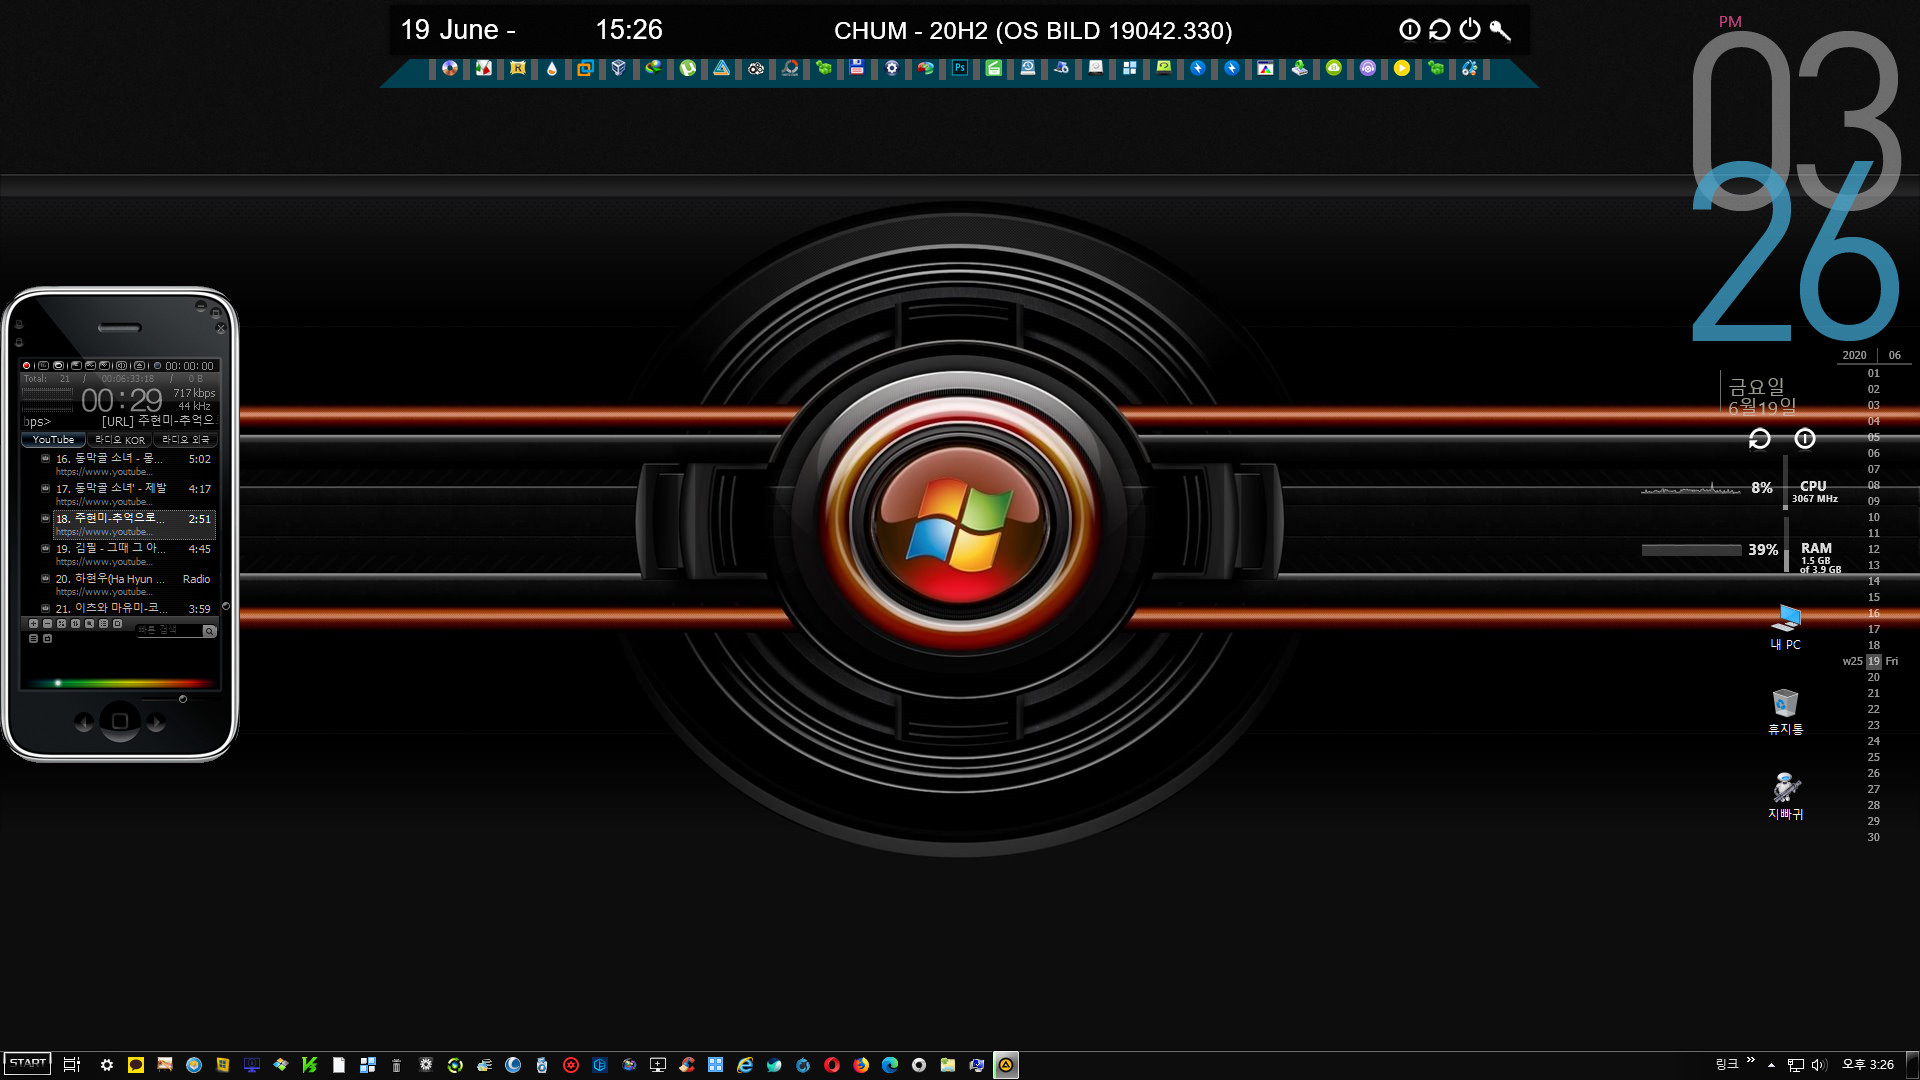
Task: Click the plus add-track button in playlist
Action: [33, 624]
